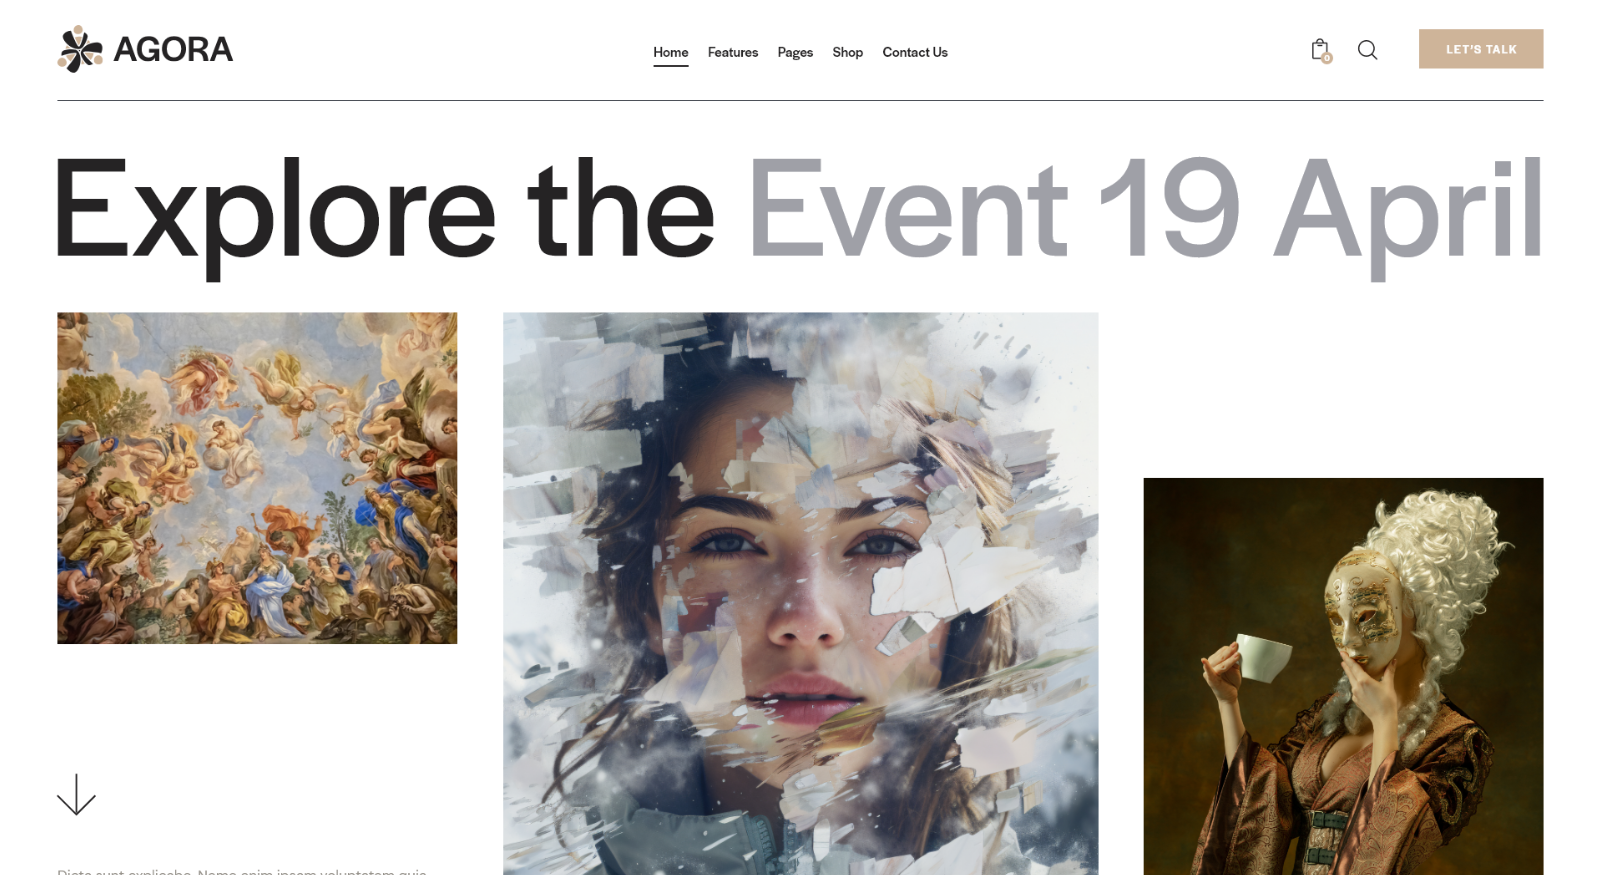Click the AGORA wordmark text
Screen dimensions: 1600x875
[x=173, y=49]
